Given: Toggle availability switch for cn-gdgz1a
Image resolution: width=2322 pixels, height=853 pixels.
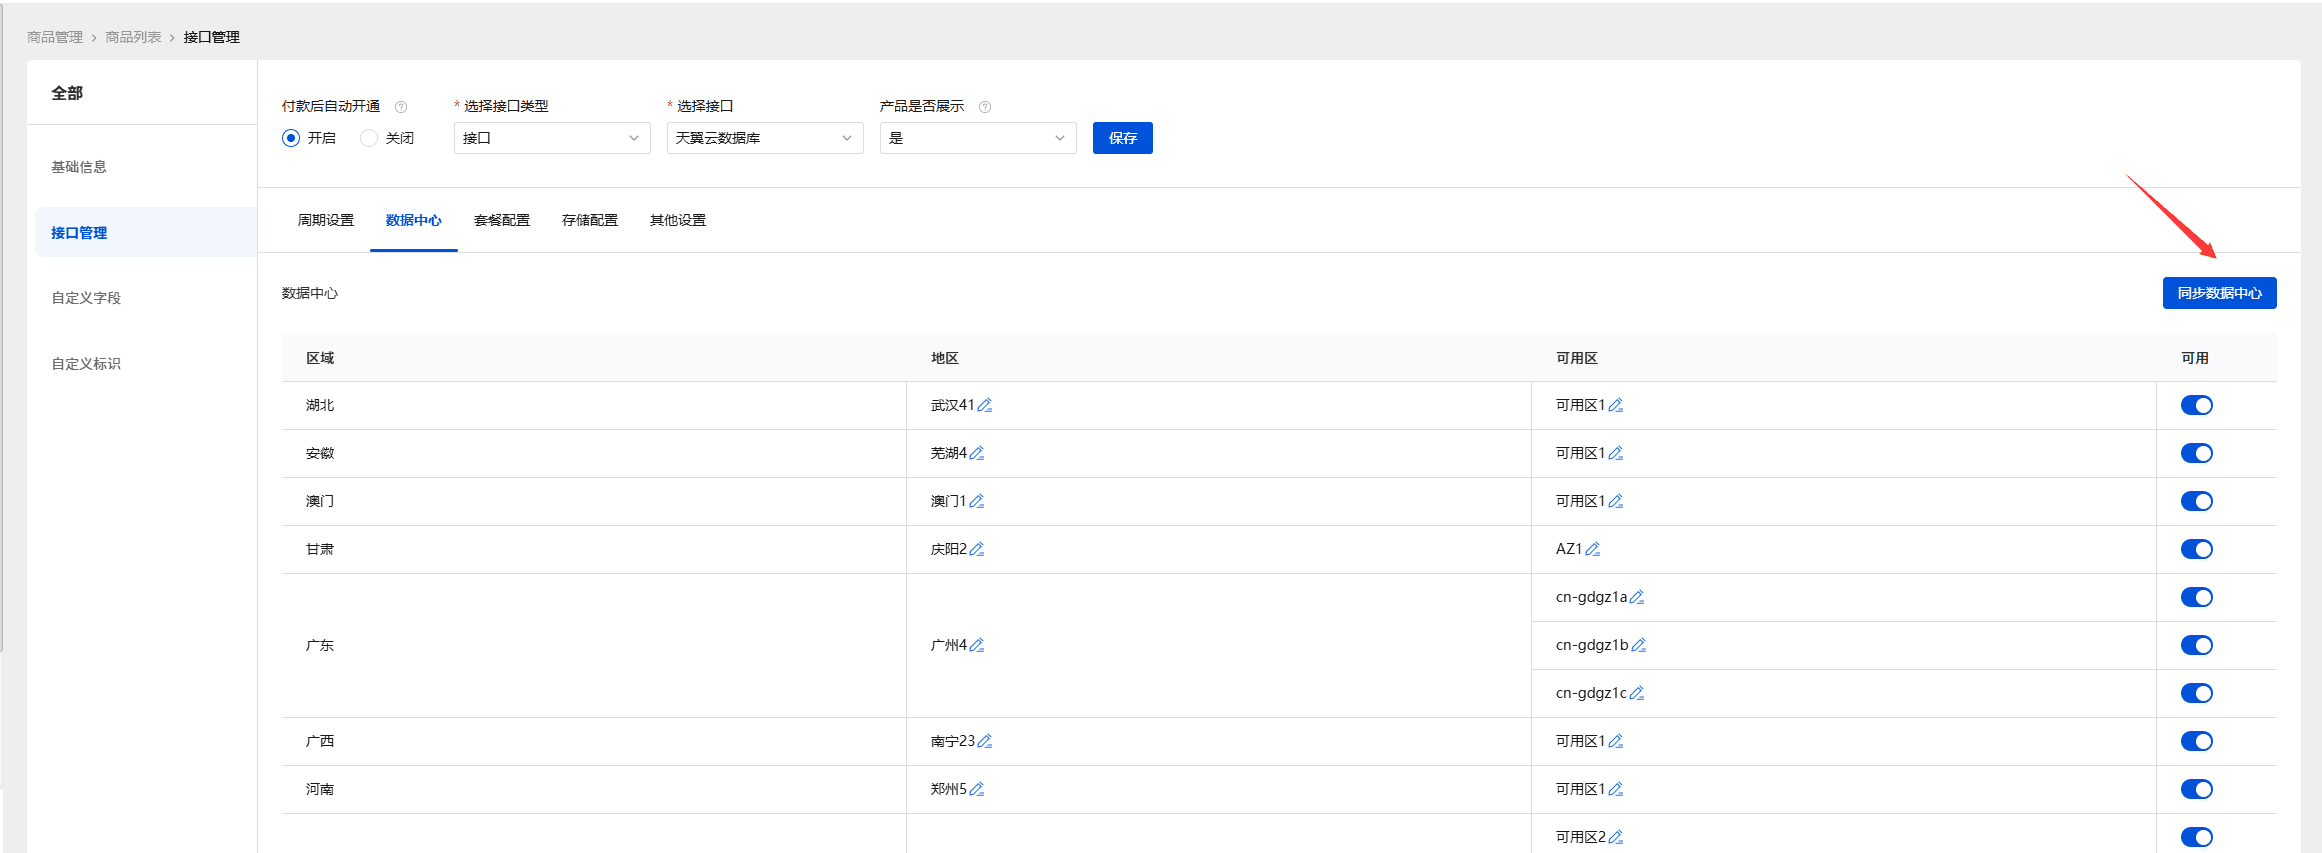Looking at the screenshot, I should coord(2197,597).
